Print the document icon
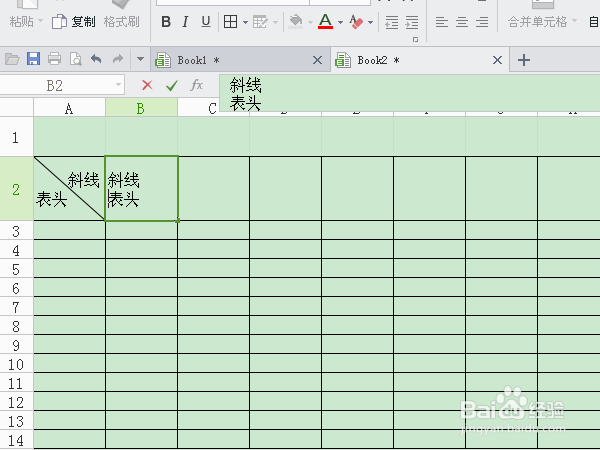Image resolution: width=600 pixels, height=450 pixels. 54,59
